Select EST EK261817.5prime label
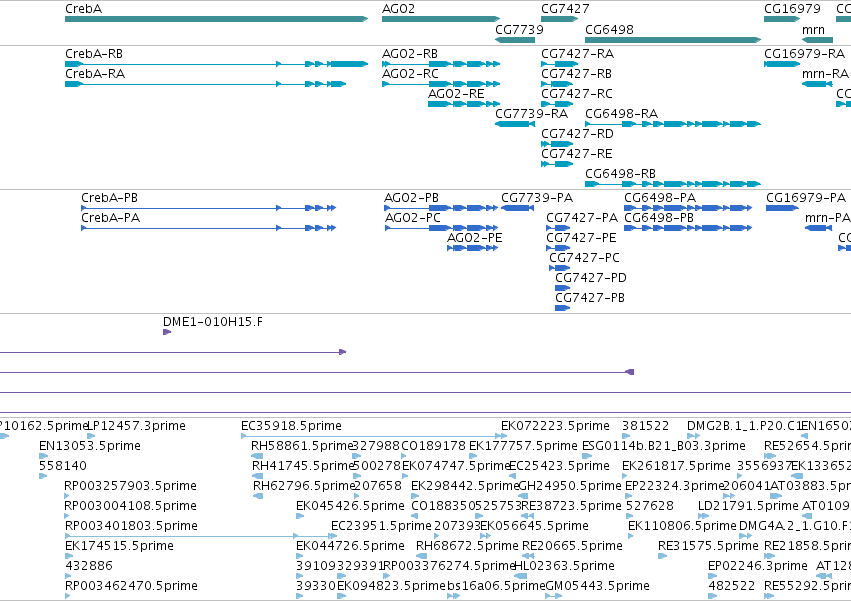This screenshot has width=851, height=601. pos(676,466)
